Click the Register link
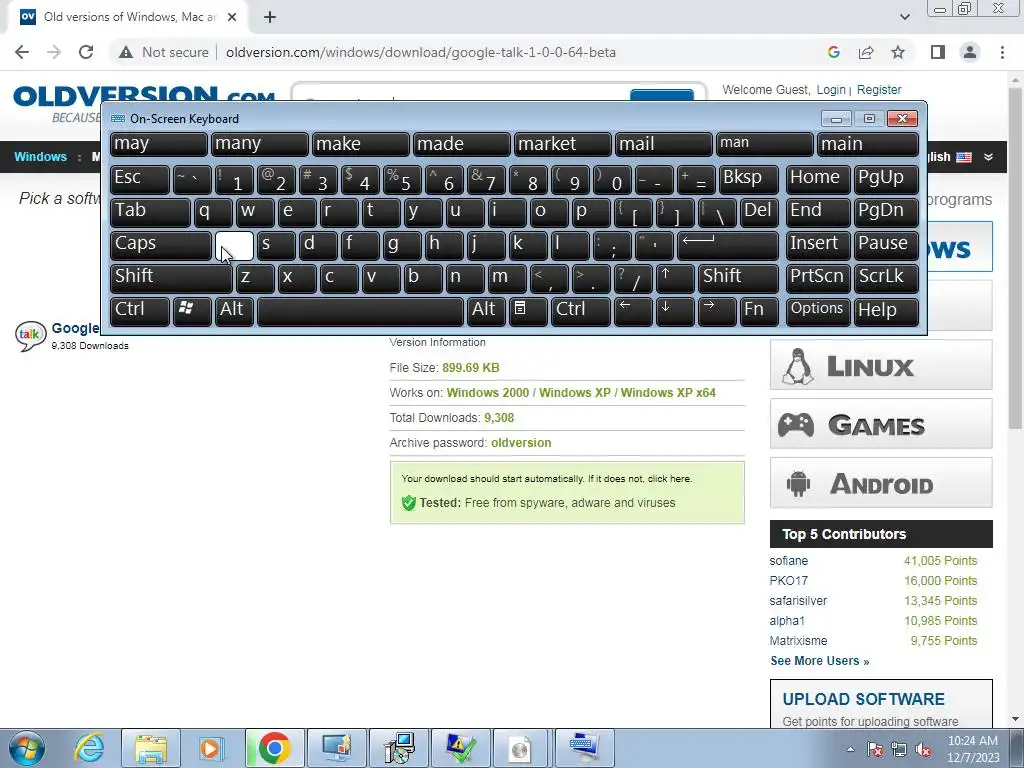The width and height of the screenshot is (1024, 768). tap(879, 89)
